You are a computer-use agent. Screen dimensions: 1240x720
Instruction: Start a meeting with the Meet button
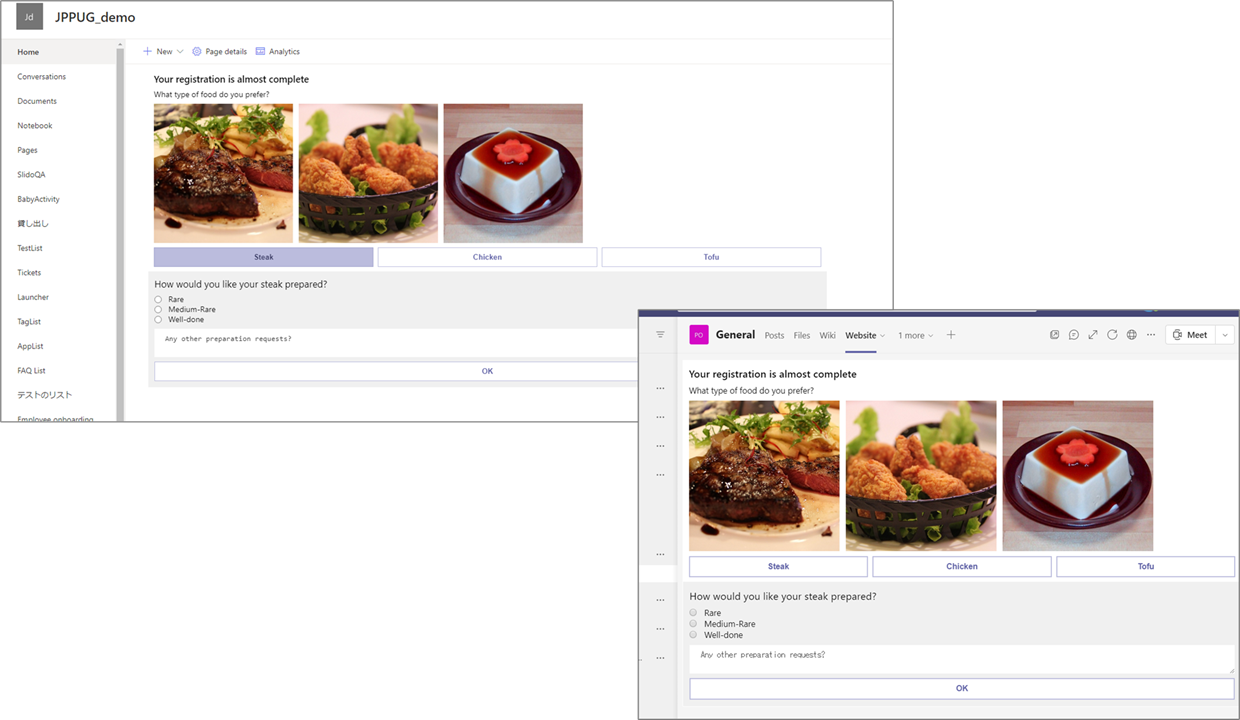coord(1190,335)
